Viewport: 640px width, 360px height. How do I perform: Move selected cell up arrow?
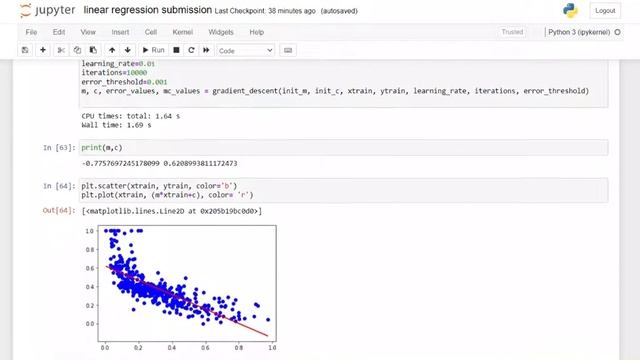pos(112,50)
